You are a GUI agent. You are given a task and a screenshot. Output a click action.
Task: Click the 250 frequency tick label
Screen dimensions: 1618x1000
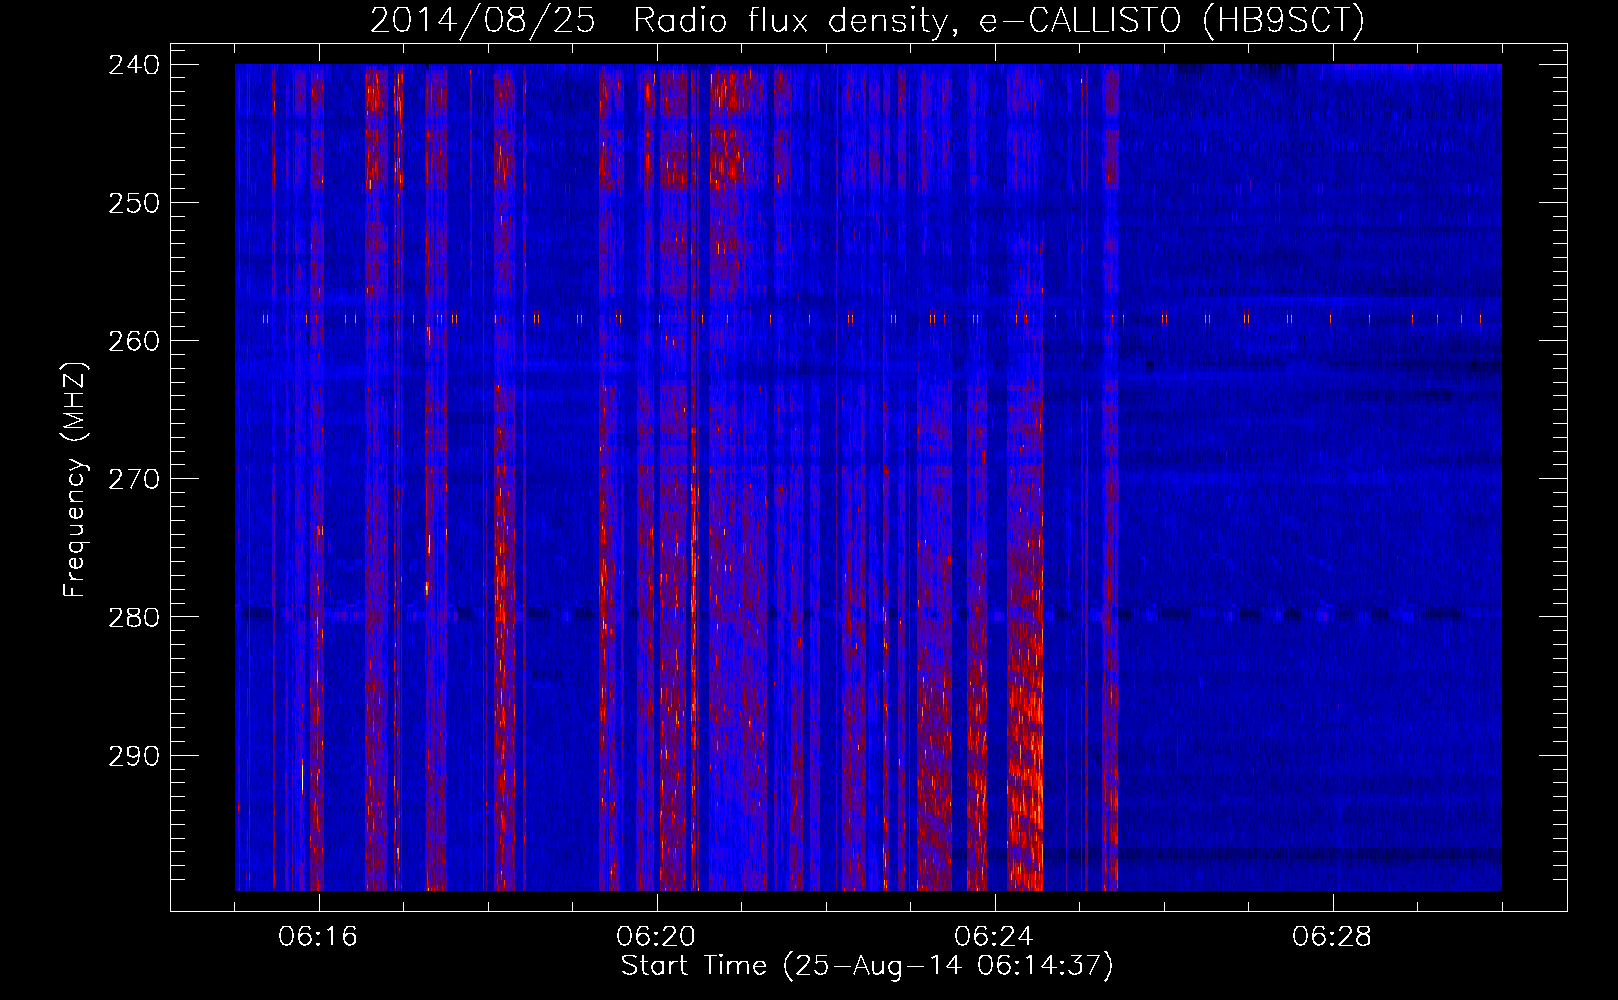pyautogui.click(x=134, y=203)
